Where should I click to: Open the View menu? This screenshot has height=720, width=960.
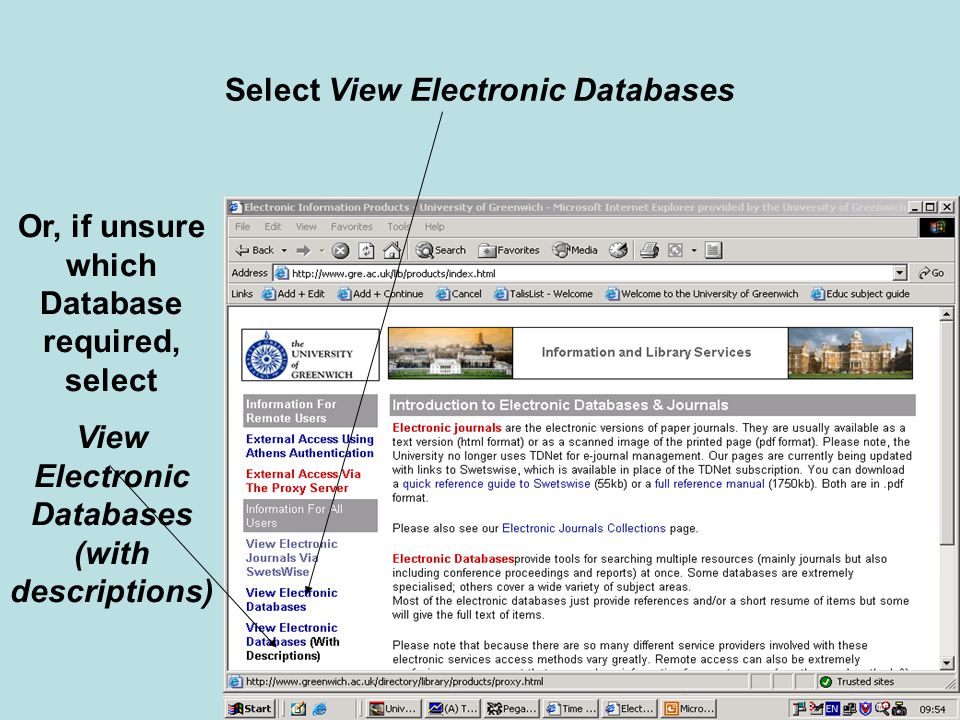pyautogui.click(x=306, y=227)
